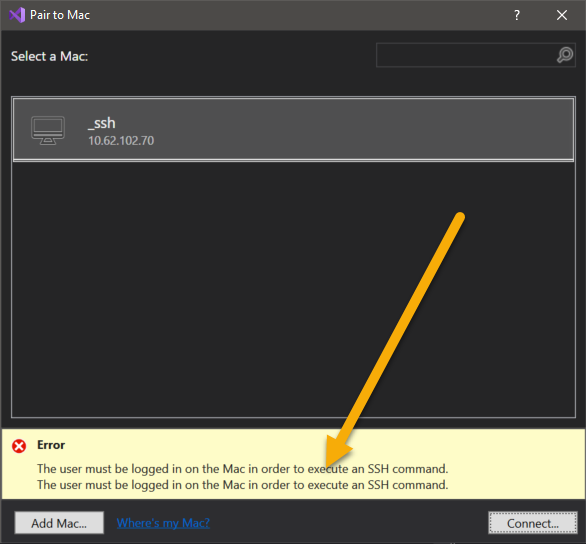Click the Select a Mac: label
The image size is (586, 544).
tap(49, 56)
